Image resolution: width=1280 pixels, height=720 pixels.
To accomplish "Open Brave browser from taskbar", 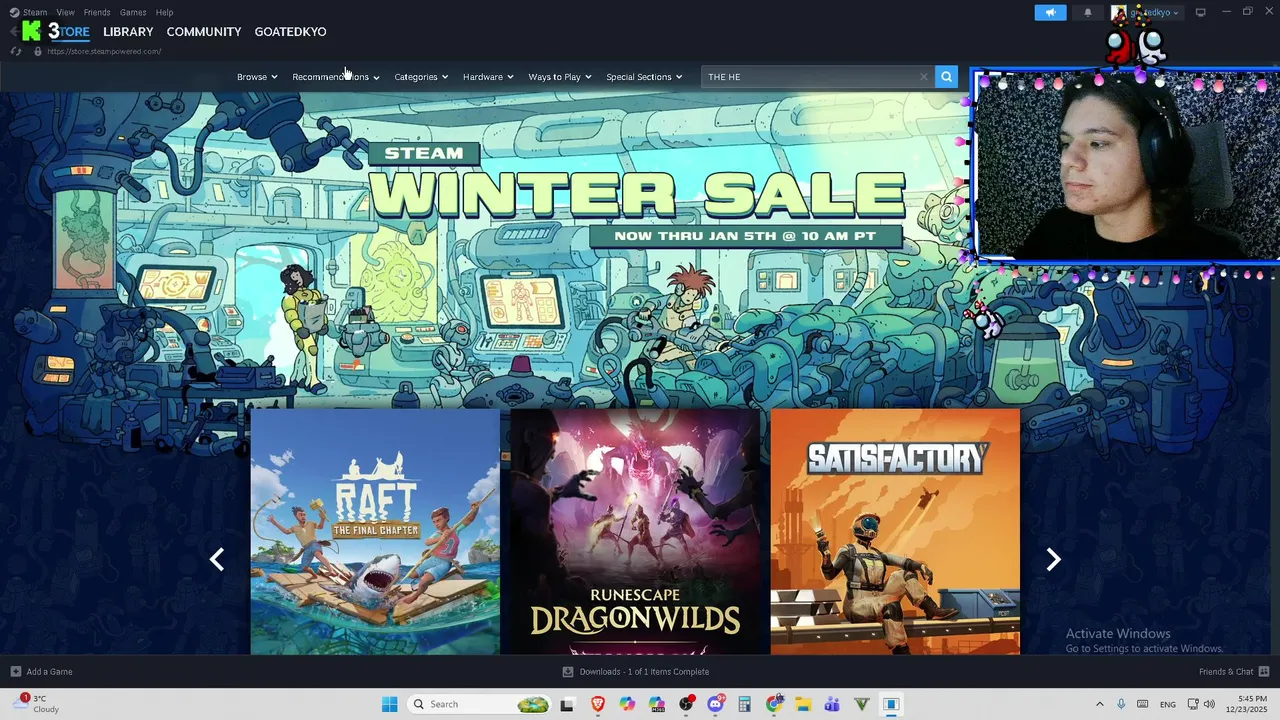I will click(x=598, y=704).
